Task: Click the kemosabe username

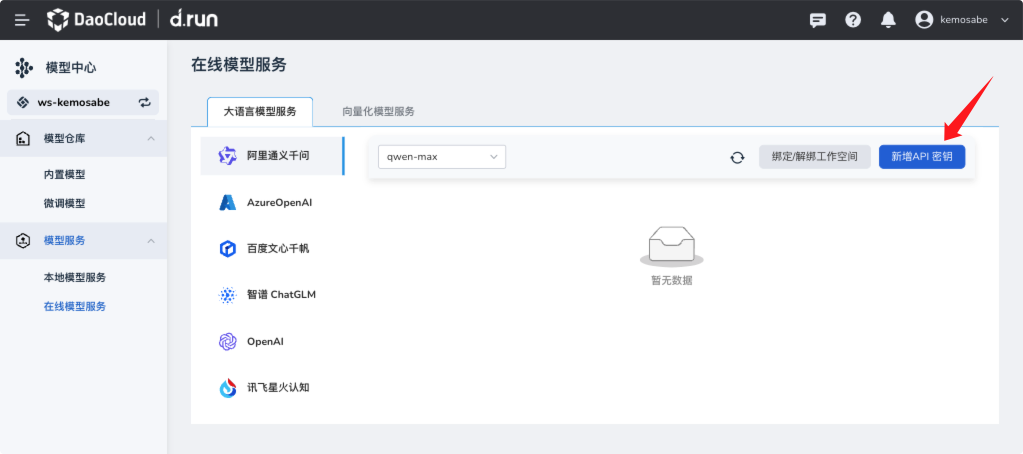Action: pos(966,20)
